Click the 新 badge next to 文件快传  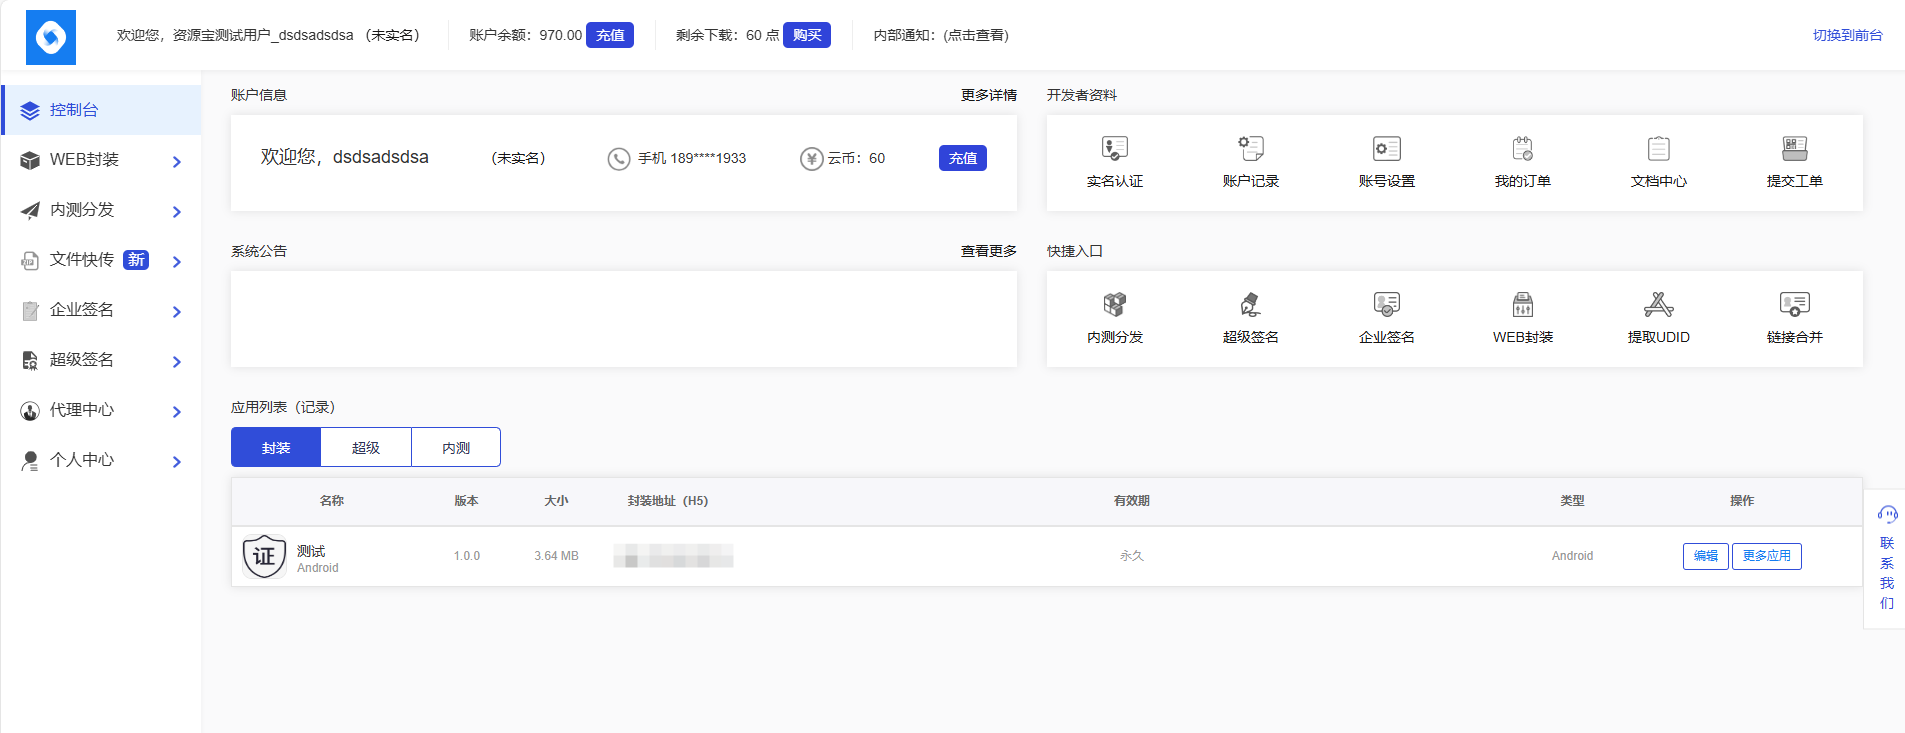tap(136, 260)
